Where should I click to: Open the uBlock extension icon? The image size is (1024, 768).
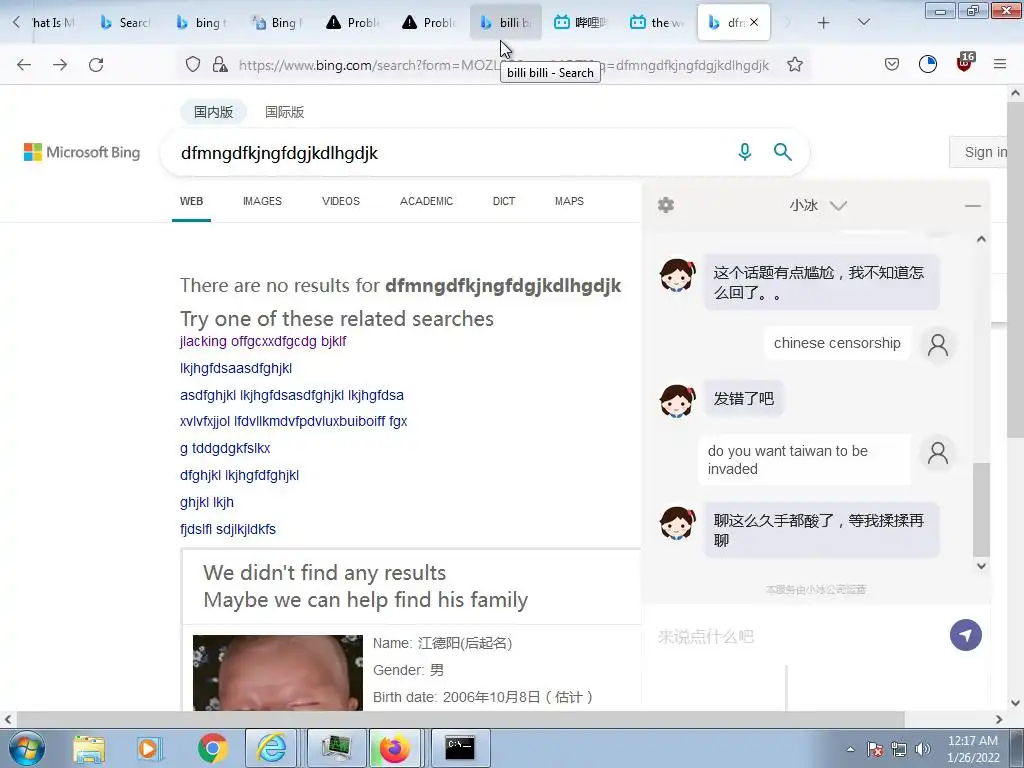coord(965,63)
